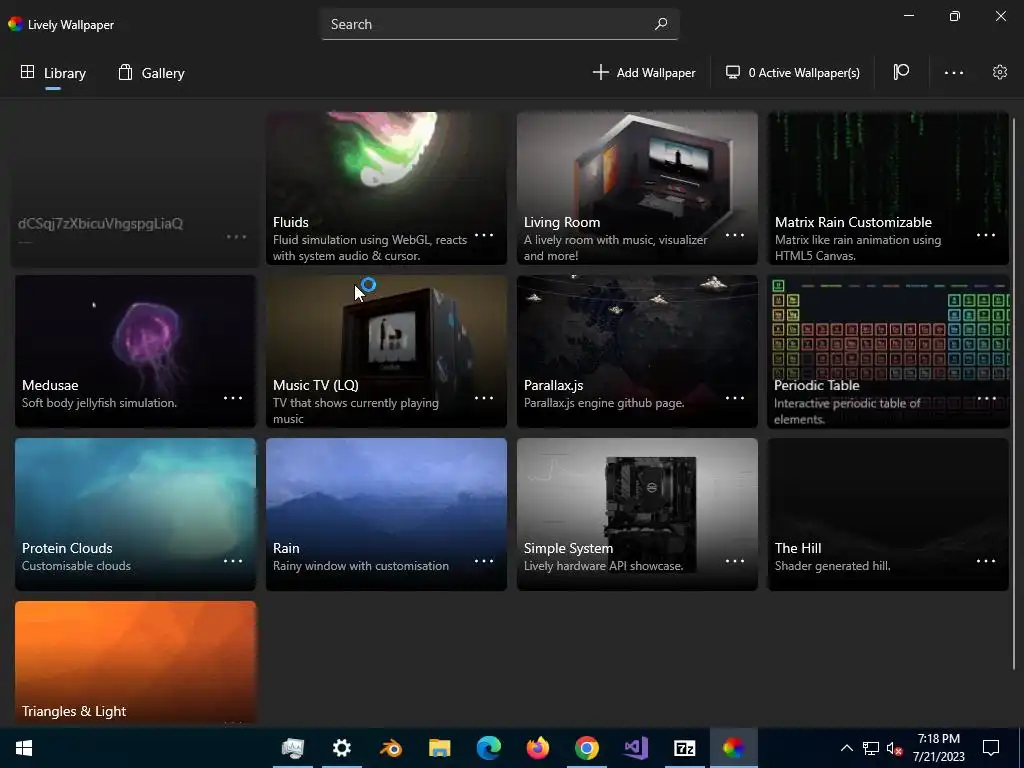Screen dimensions: 1024x768
Task: Open more options for Parallax.js wallpaper
Action: click(x=735, y=398)
